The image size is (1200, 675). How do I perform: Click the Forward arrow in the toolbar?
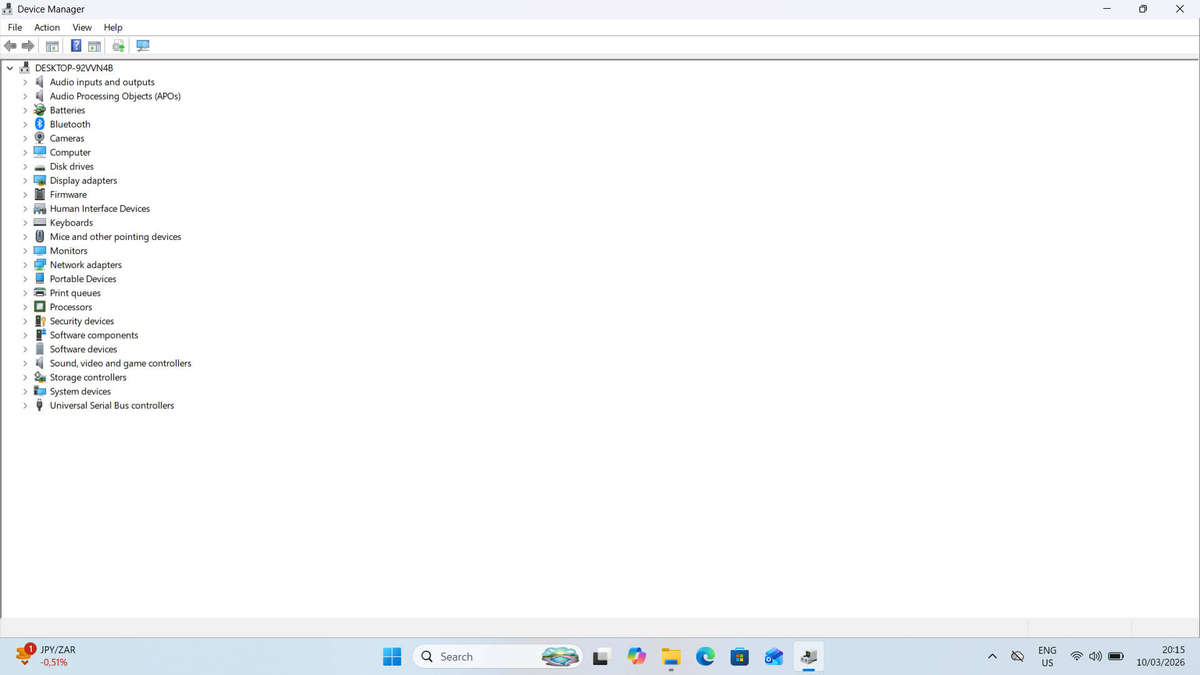tap(28, 46)
